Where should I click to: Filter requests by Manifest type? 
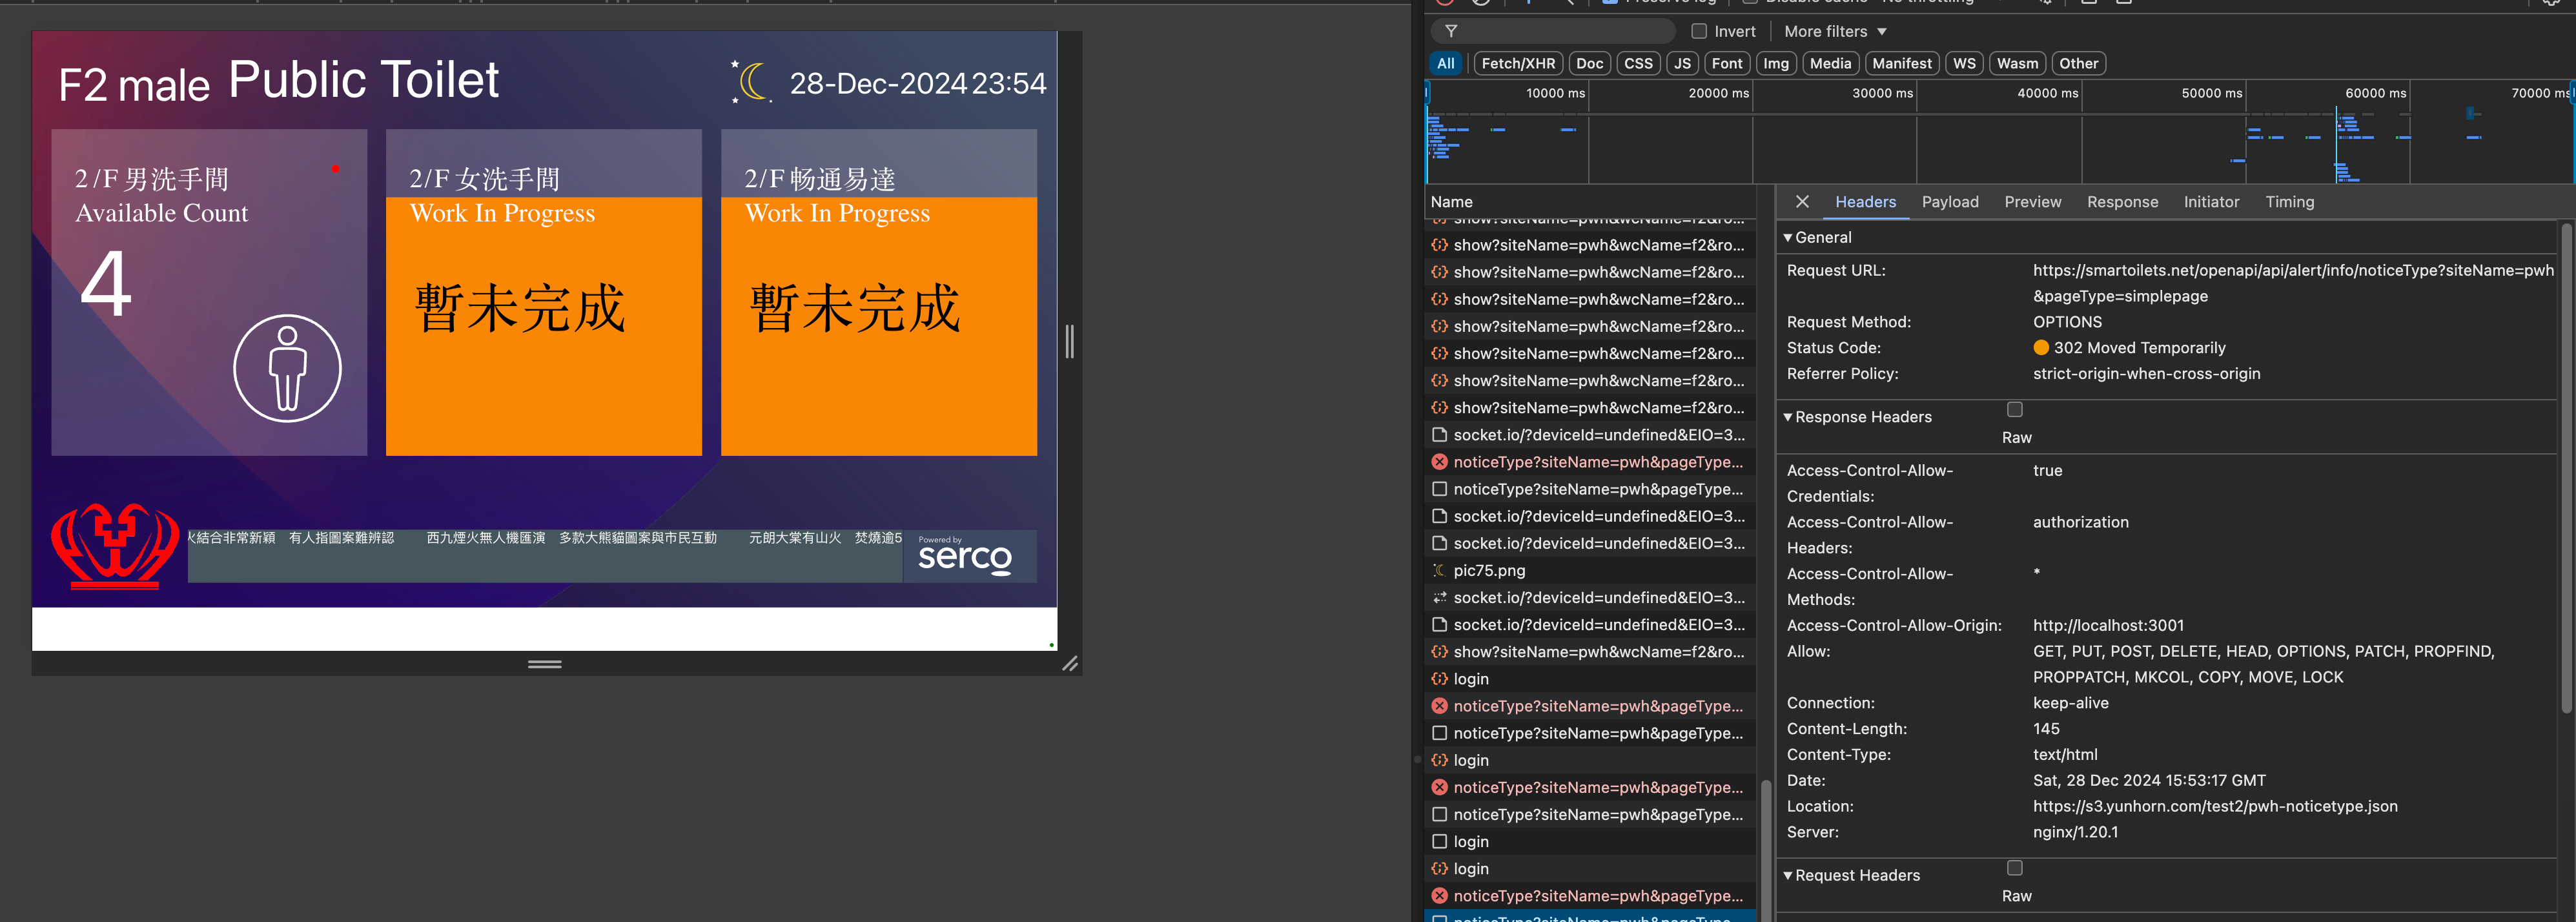tap(1902, 64)
